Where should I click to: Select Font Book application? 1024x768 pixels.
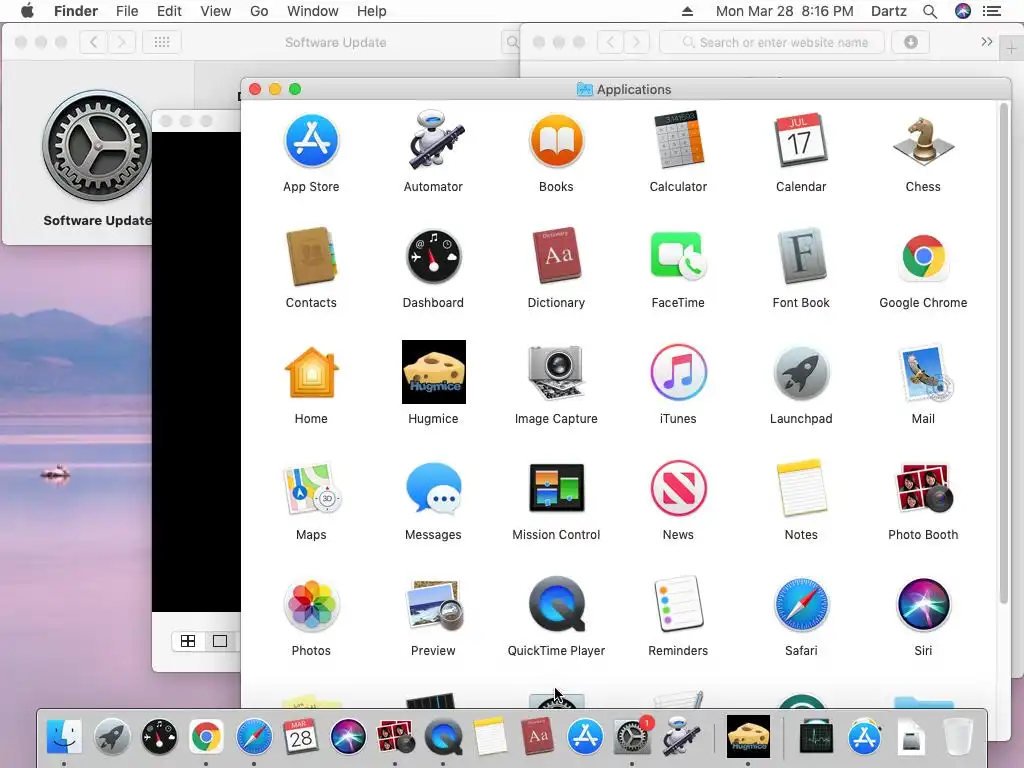point(801,257)
